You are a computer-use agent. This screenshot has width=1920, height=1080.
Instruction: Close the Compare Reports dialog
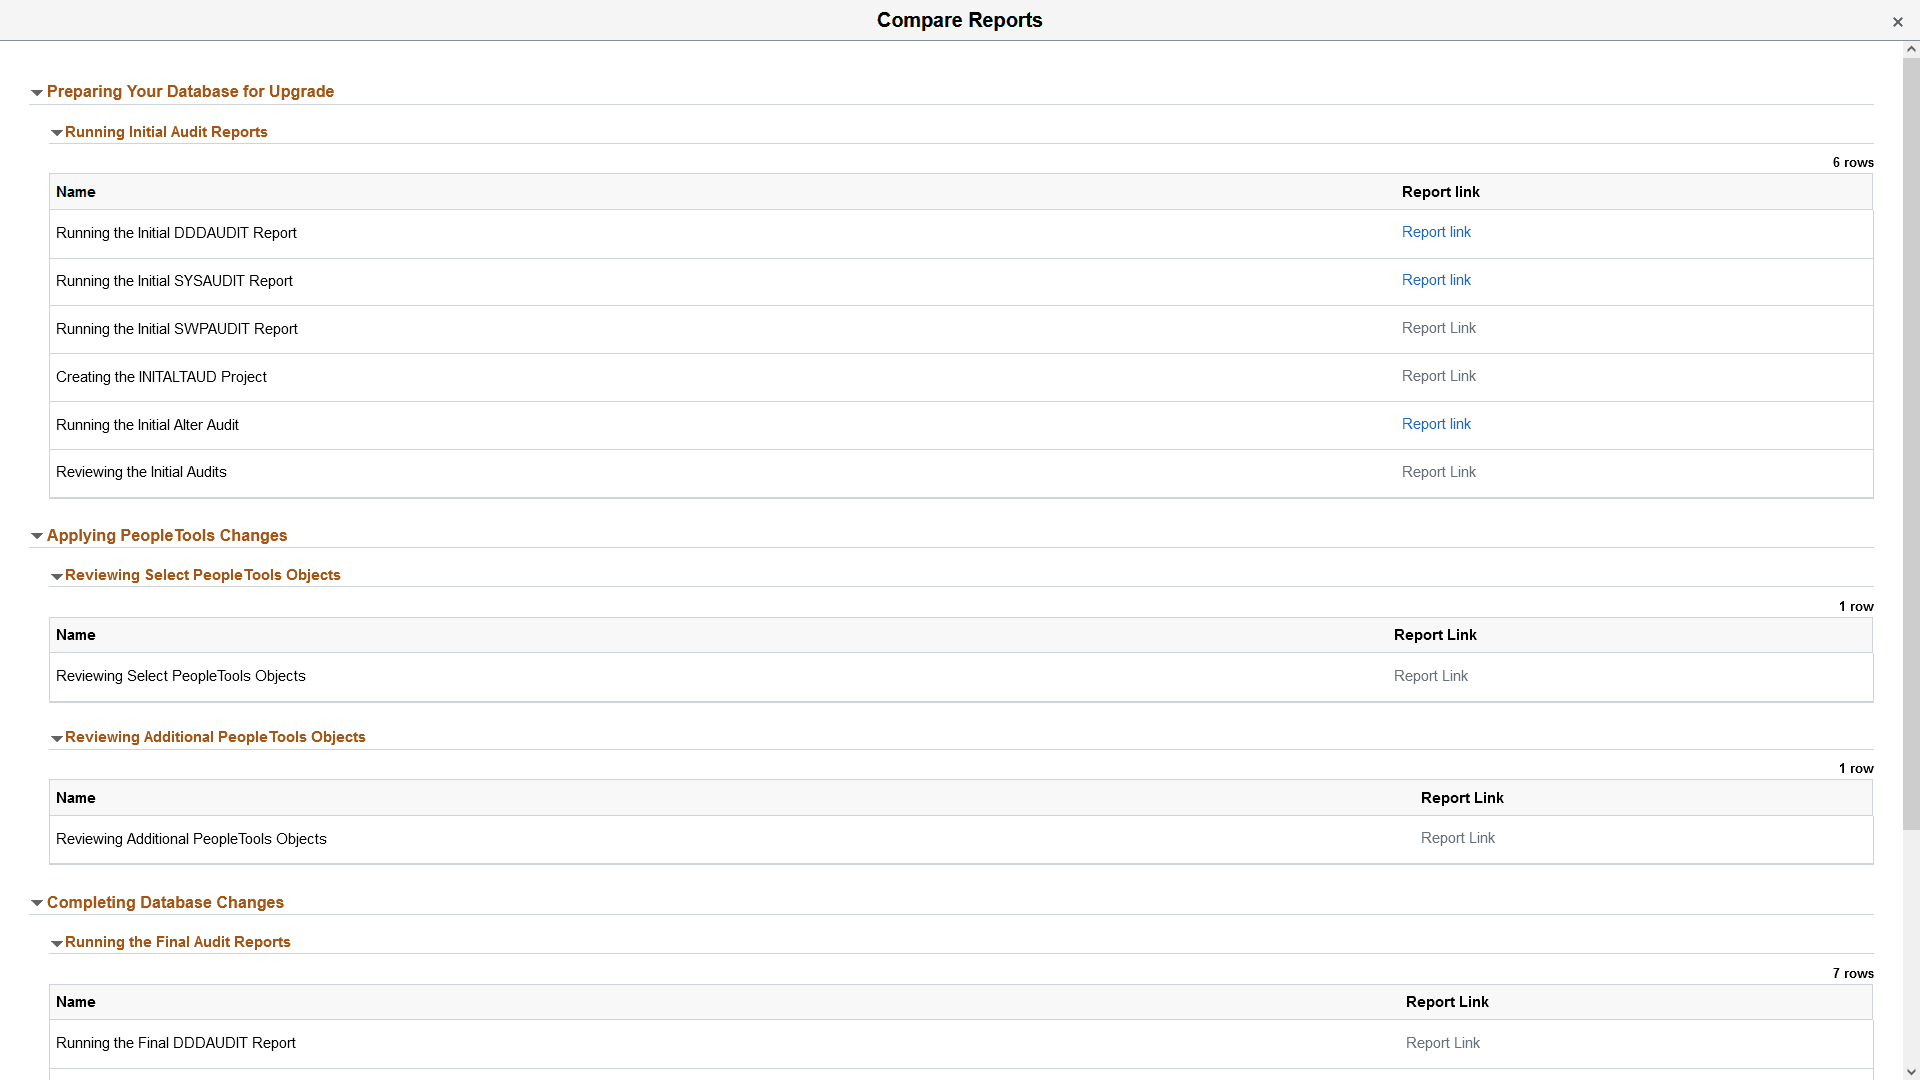coord(1897,21)
